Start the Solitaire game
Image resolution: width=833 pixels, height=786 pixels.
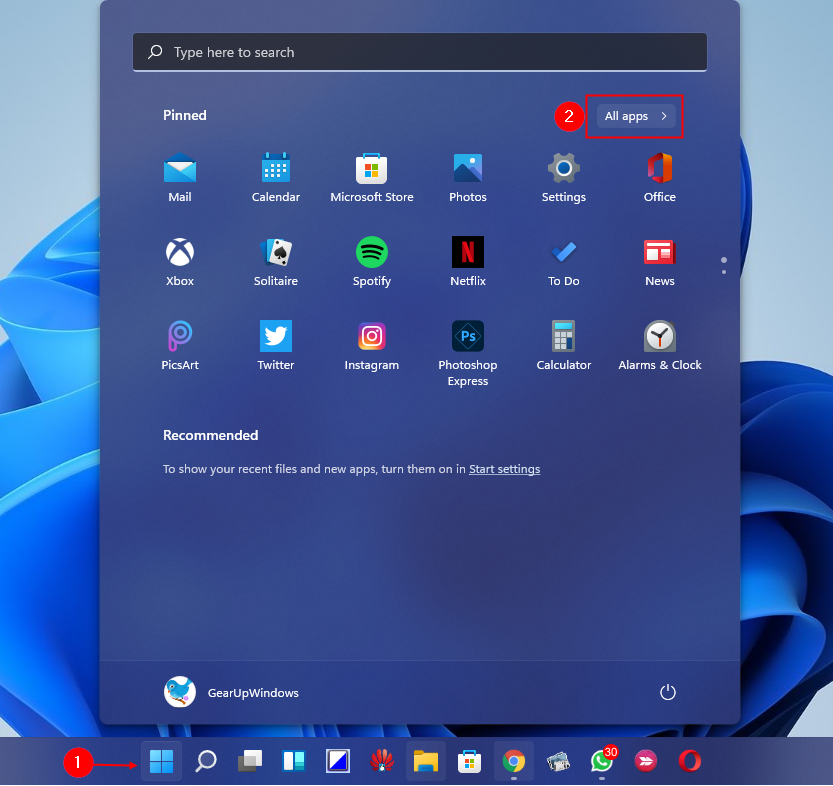pyautogui.click(x=276, y=262)
